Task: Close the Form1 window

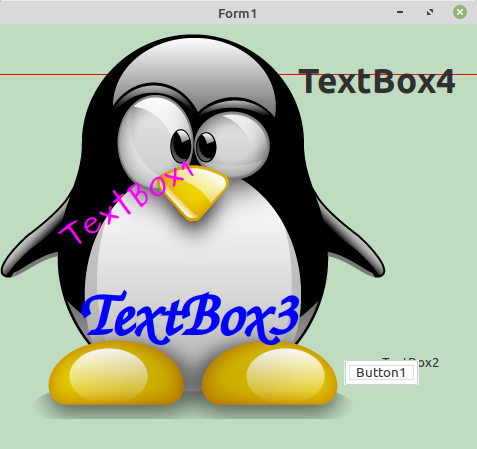Action: click(x=460, y=12)
